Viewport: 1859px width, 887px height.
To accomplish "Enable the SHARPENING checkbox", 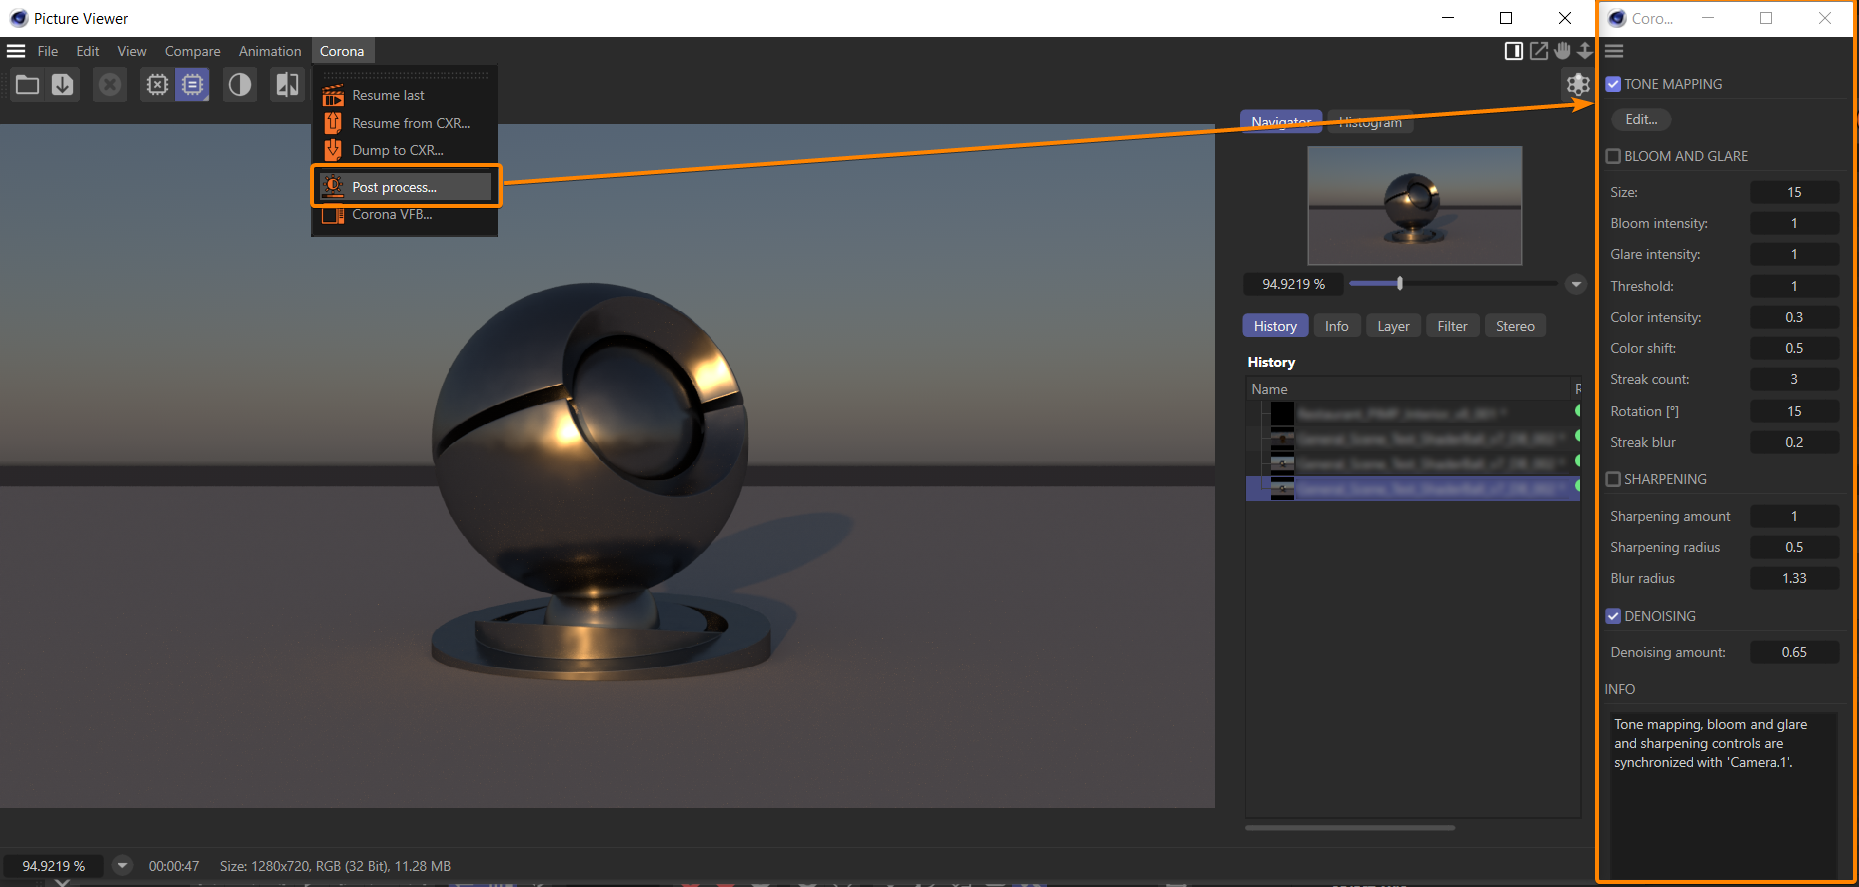I will click(1613, 479).
